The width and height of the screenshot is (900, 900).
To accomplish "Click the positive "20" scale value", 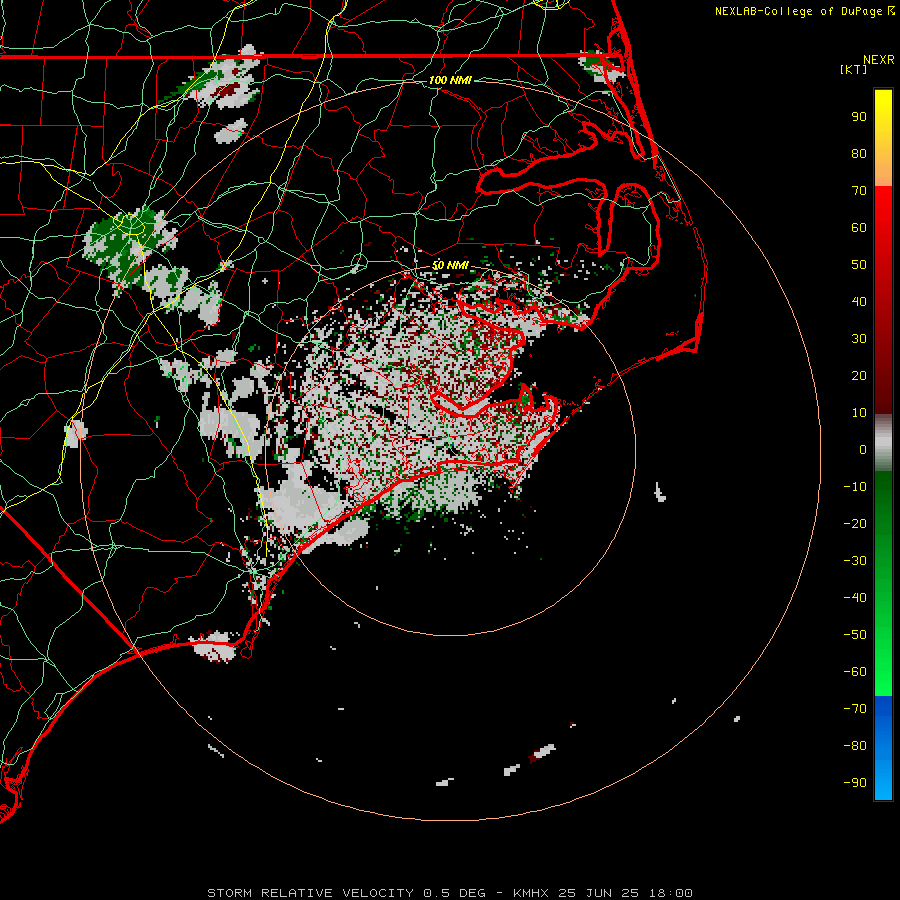I will point(859,376).
